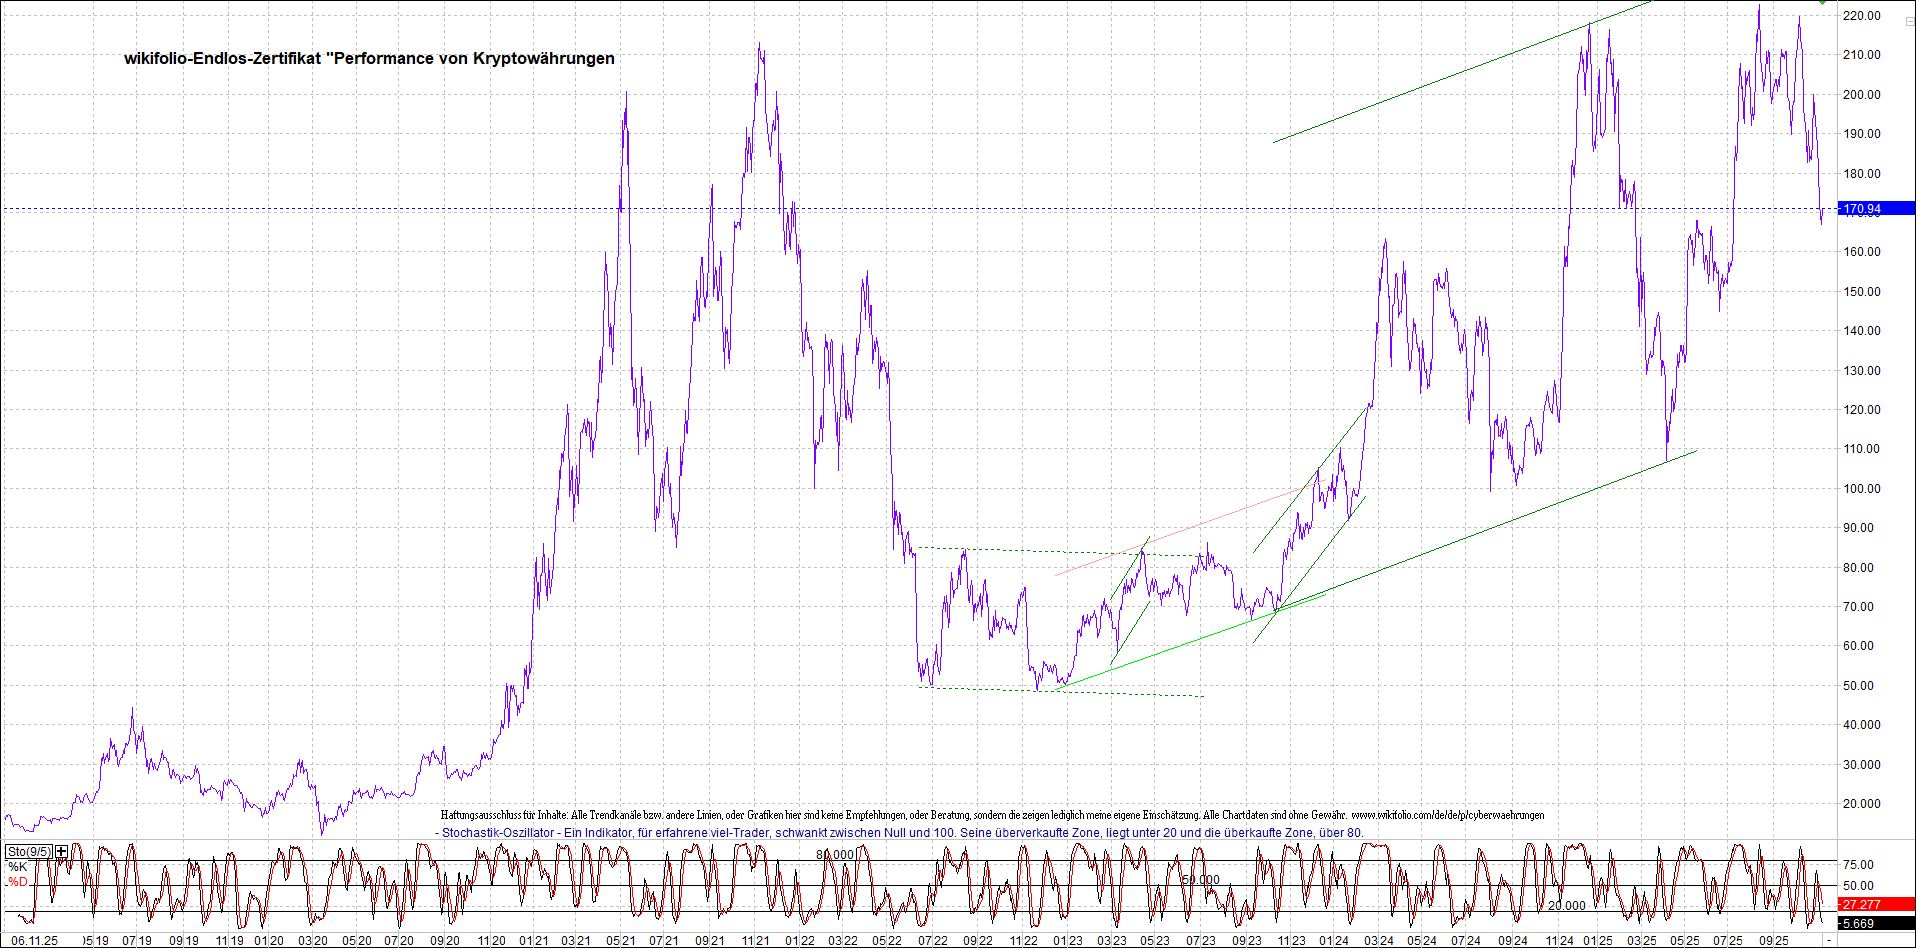Click the 50.000 midline level label
This screenshot has height=948, width=1916.
[x=1200, y=880]
